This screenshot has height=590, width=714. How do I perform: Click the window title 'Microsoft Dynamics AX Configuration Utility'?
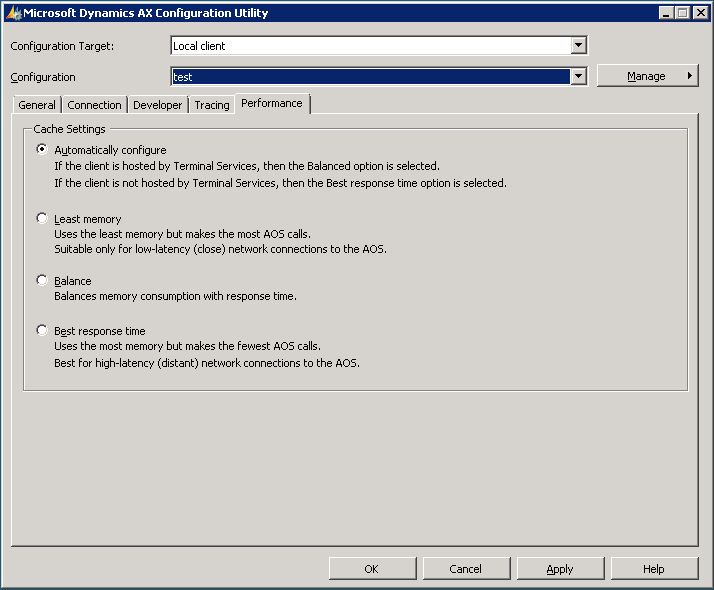pyautogui.click(x=146, y=13)
